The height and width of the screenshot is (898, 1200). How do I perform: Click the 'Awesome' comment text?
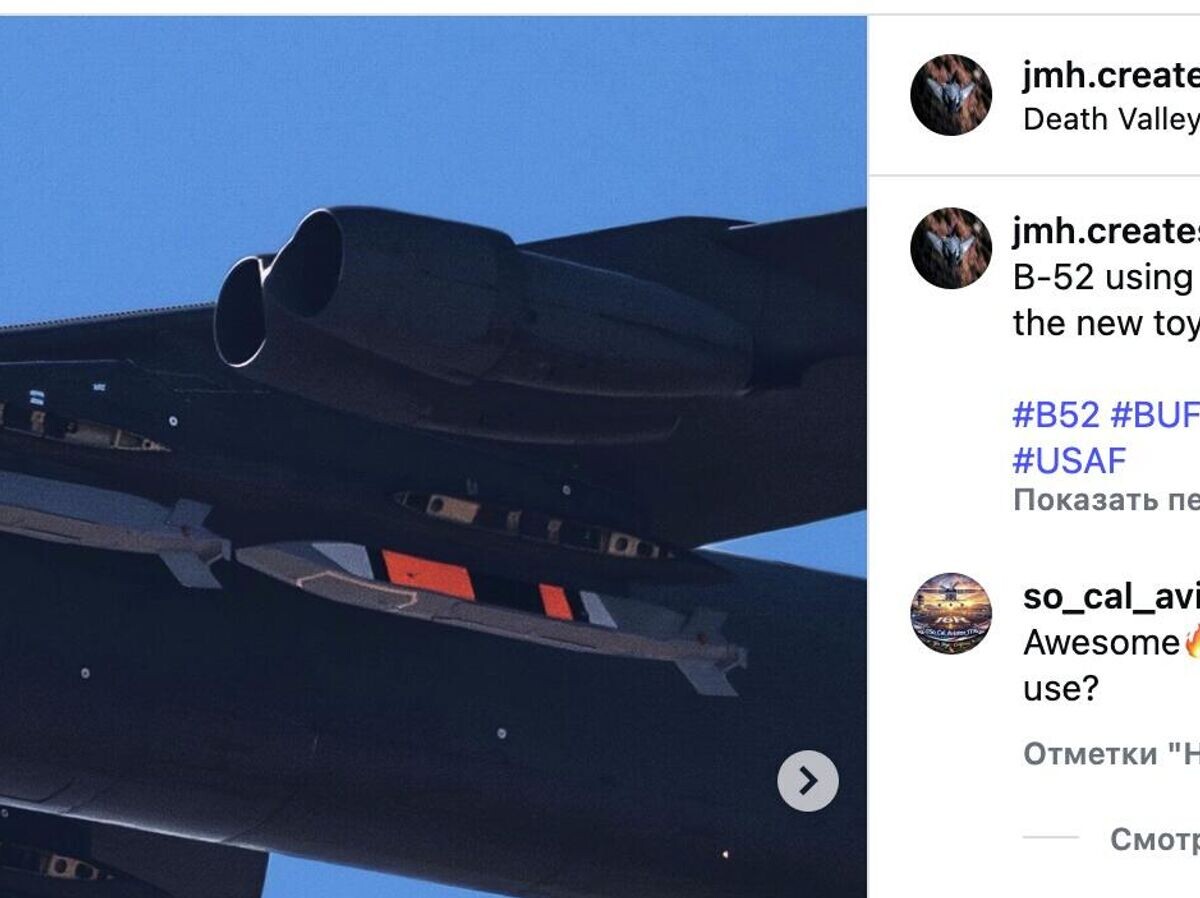click(1102, 642)
